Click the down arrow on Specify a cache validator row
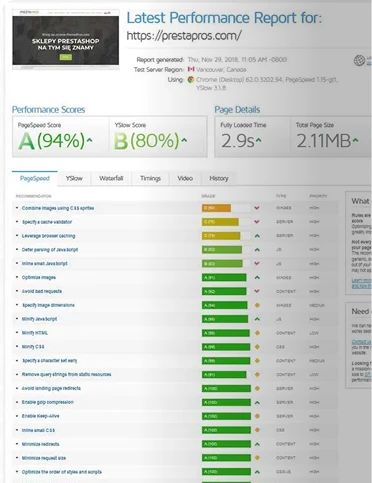Screen dimensions: 372x483 coord(257,222)
